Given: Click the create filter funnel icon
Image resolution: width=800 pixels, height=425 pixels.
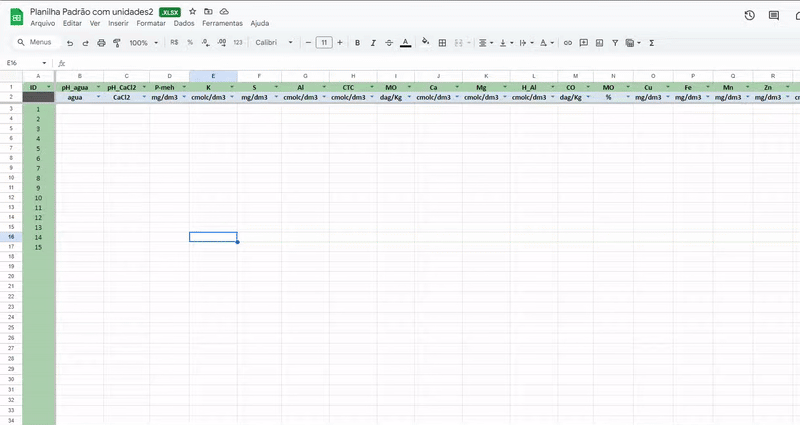Looking at the screenshot, I should coord(615,43).
